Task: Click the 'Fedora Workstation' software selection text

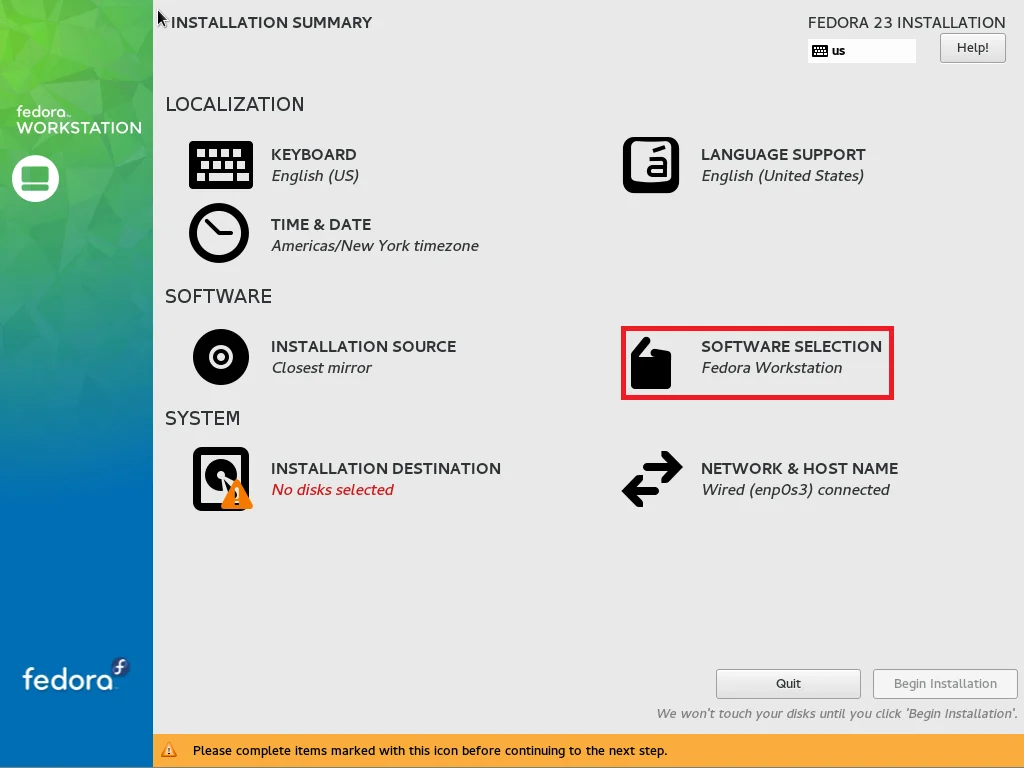Action: (771, 368)
